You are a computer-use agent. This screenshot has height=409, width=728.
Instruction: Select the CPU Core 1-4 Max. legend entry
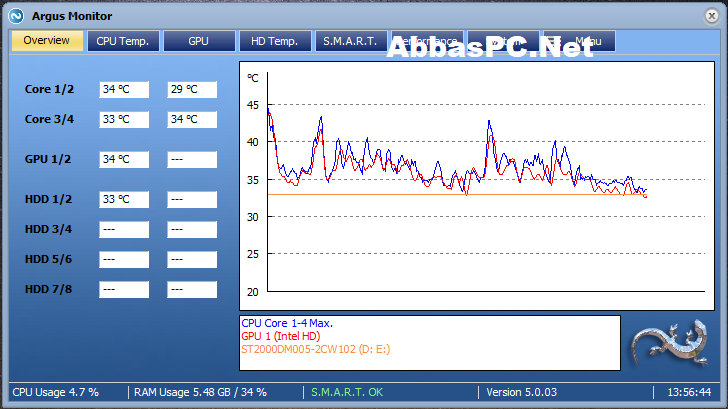click(287, 323)
